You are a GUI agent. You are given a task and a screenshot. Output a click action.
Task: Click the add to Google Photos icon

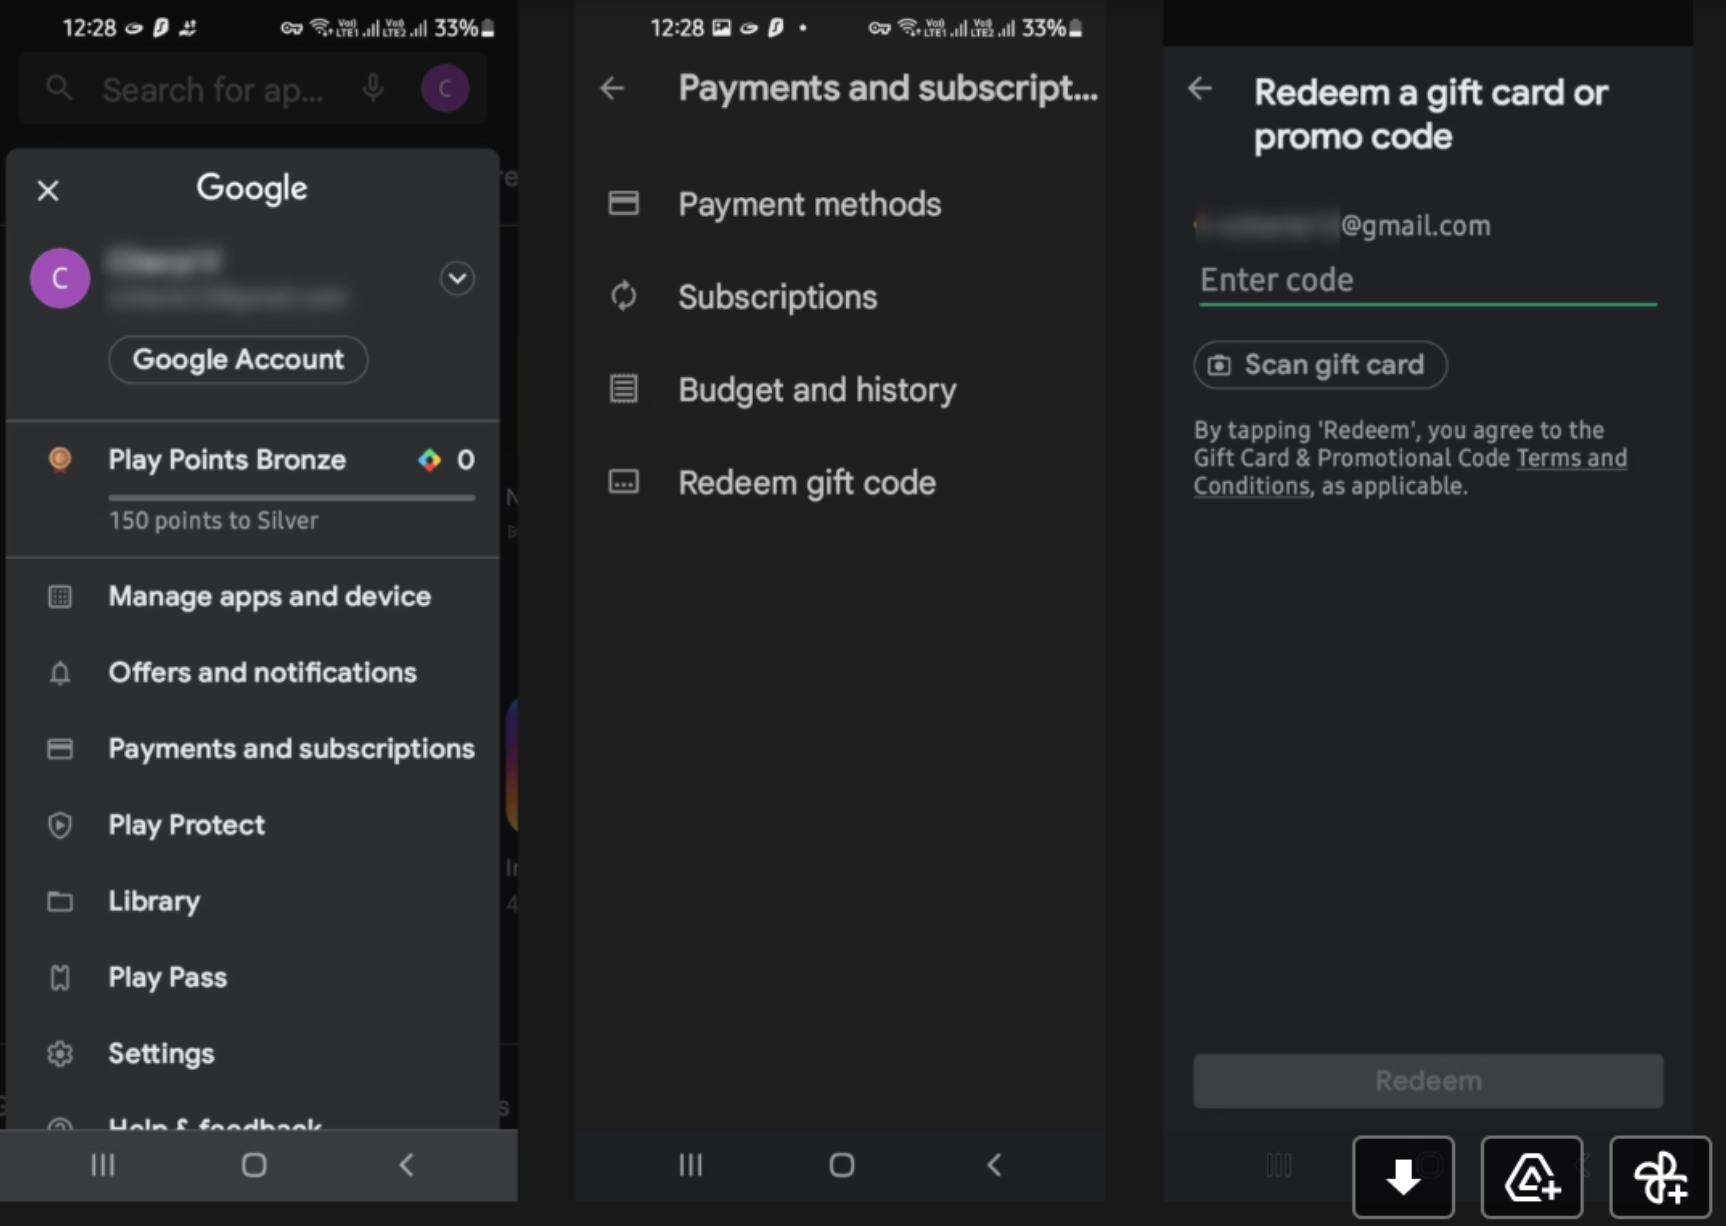pos(1660,1177)
